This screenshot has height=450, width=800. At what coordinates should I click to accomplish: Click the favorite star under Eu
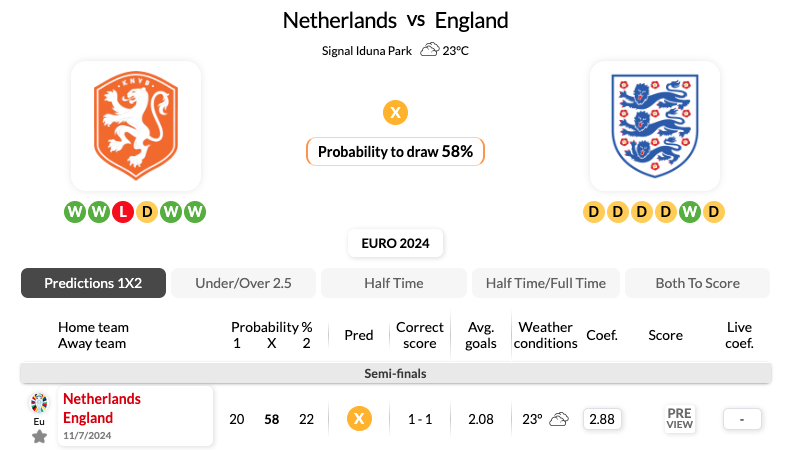pos(39,437)
